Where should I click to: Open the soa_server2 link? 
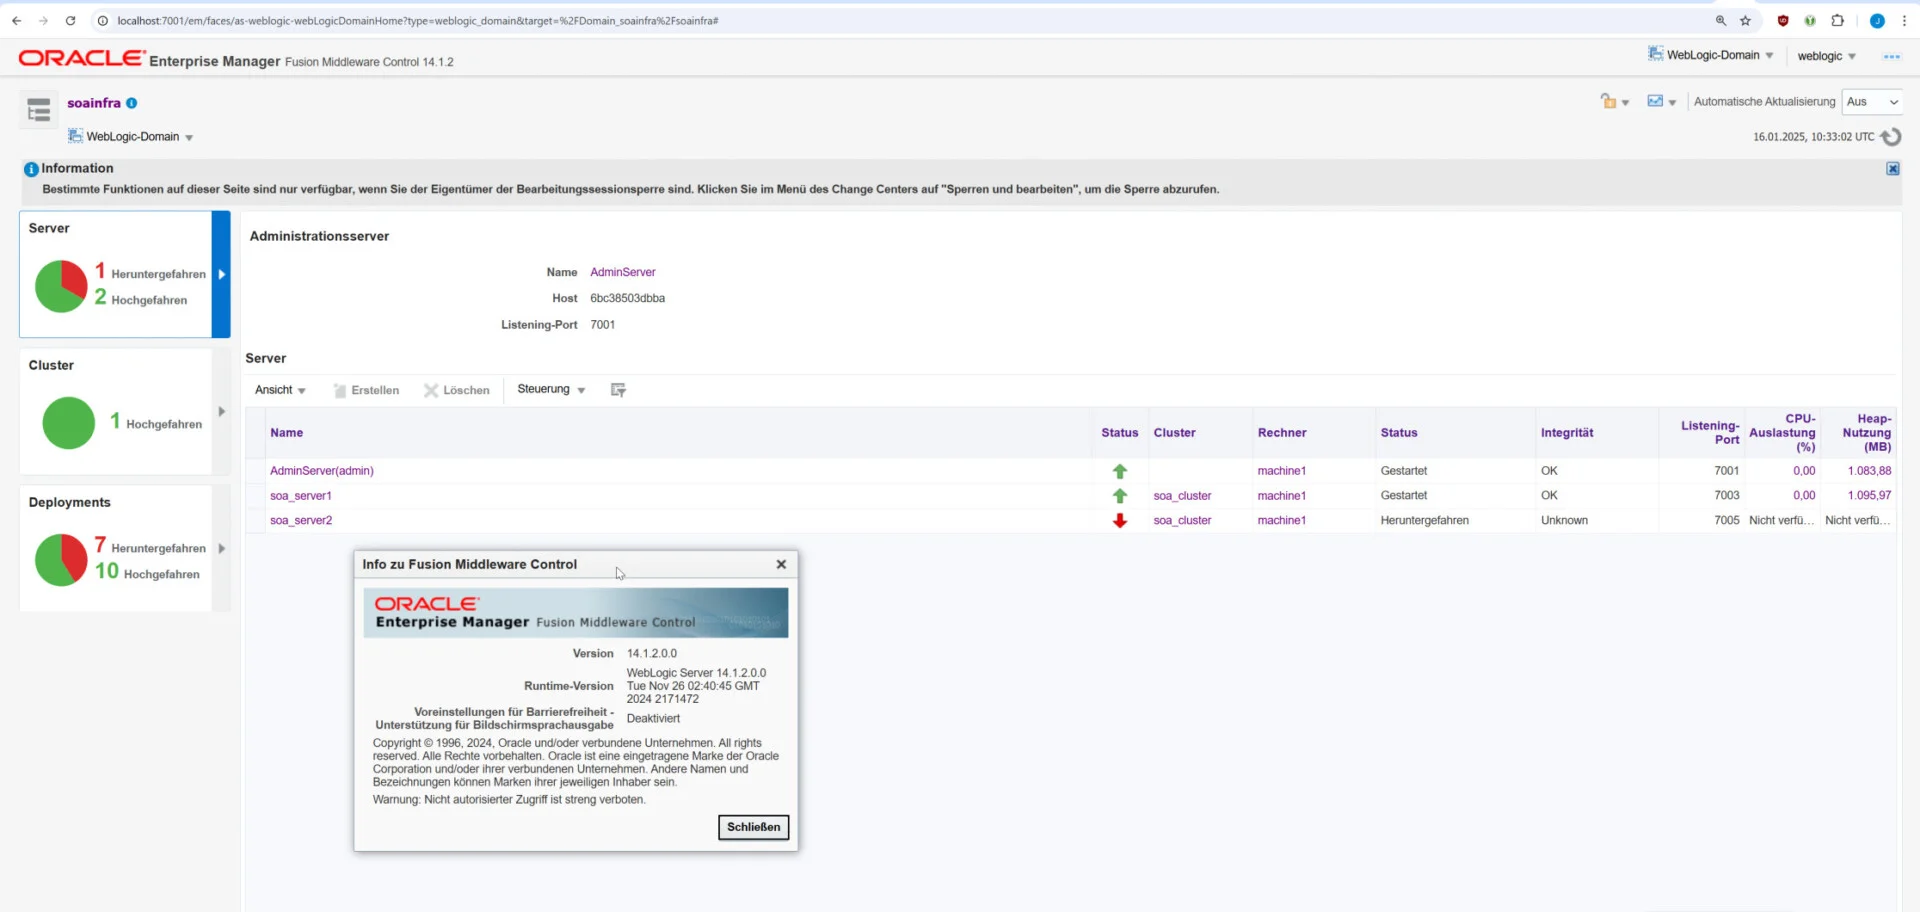(x=301, y=521)
